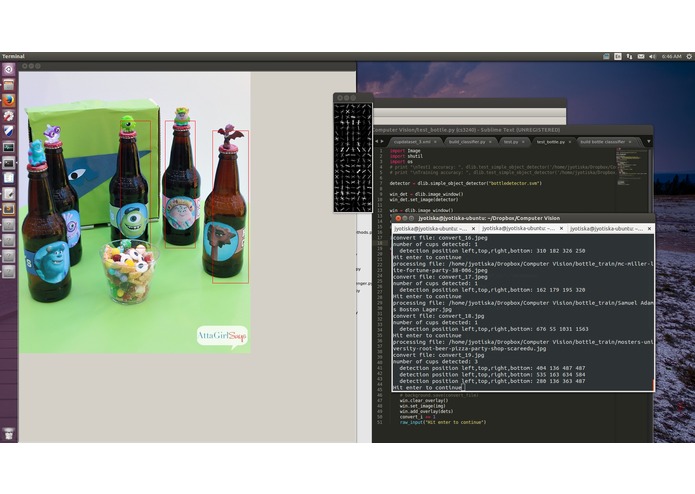This screenshot has height=494, width=695.
Task: Click the Sublime Text window title bar
Action: click(x=512, y=130)
